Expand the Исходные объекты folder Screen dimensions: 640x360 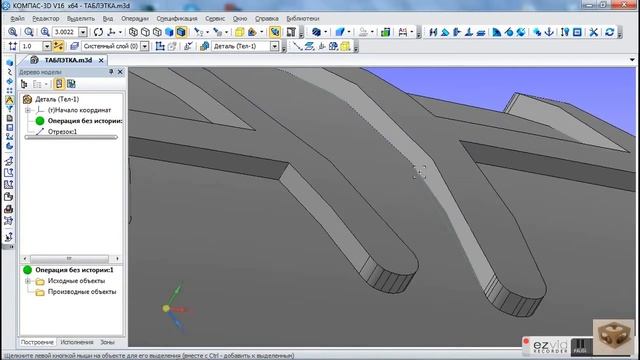click(x=28, y=281)
